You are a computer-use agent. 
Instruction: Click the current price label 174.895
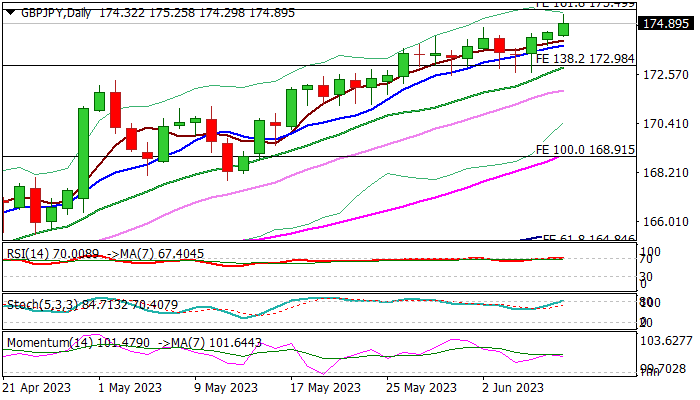click(667, 24)
